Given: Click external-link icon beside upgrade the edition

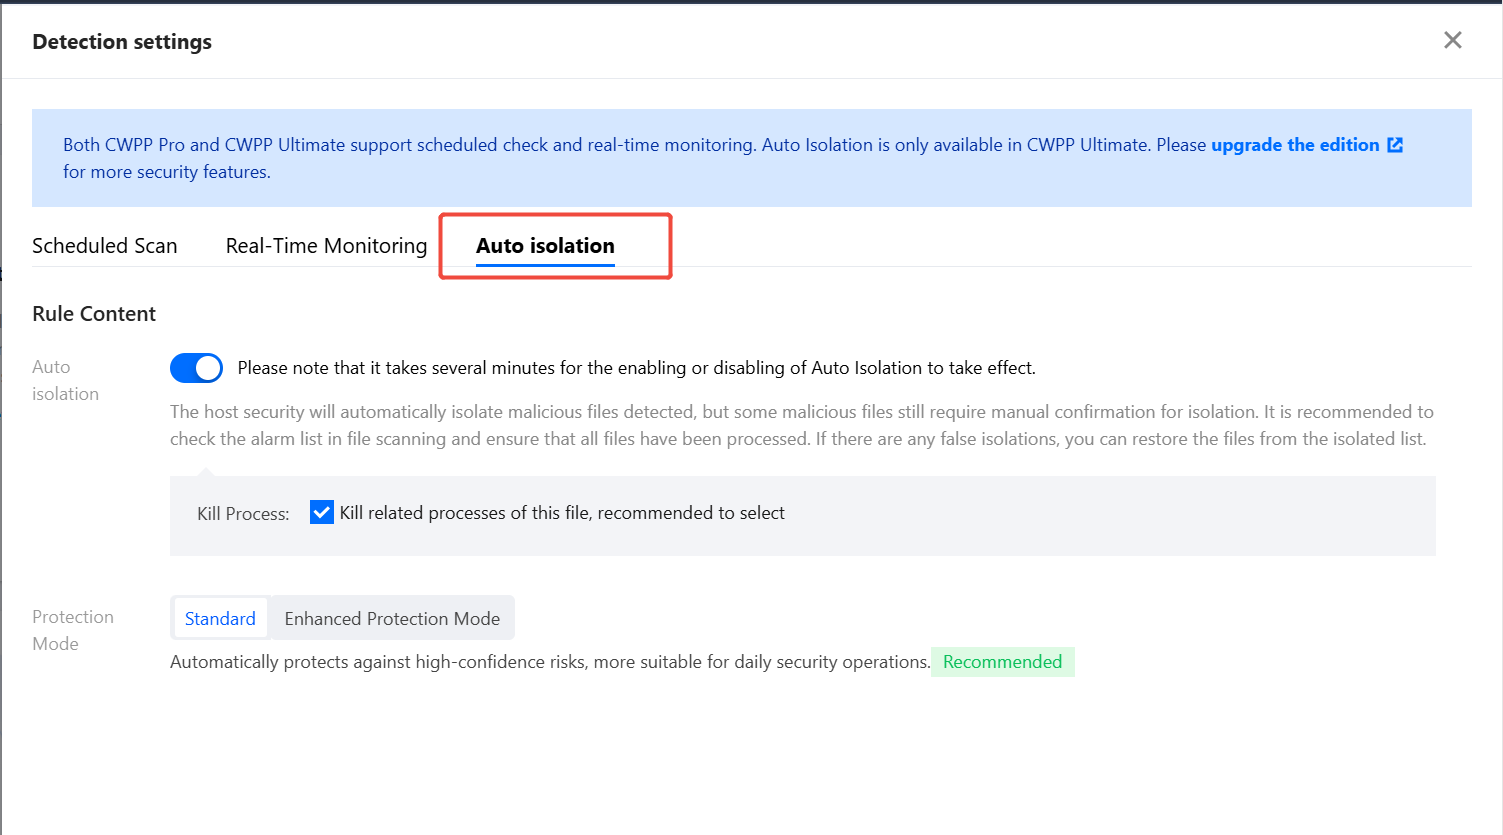Looking at the screenshot, I should coord(1395,145).
